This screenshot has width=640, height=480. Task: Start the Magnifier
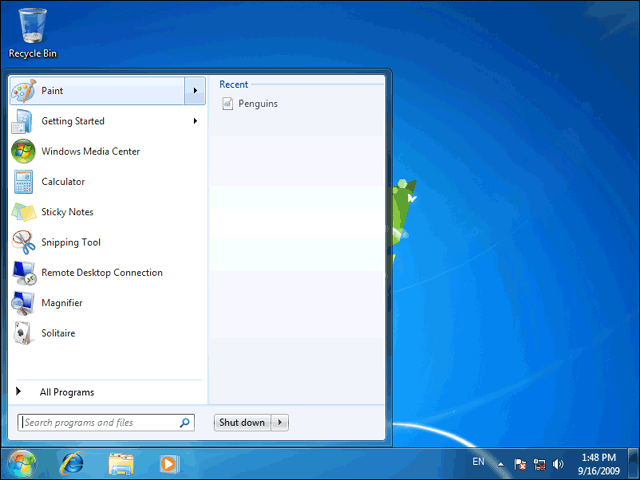tap(107, 303)
